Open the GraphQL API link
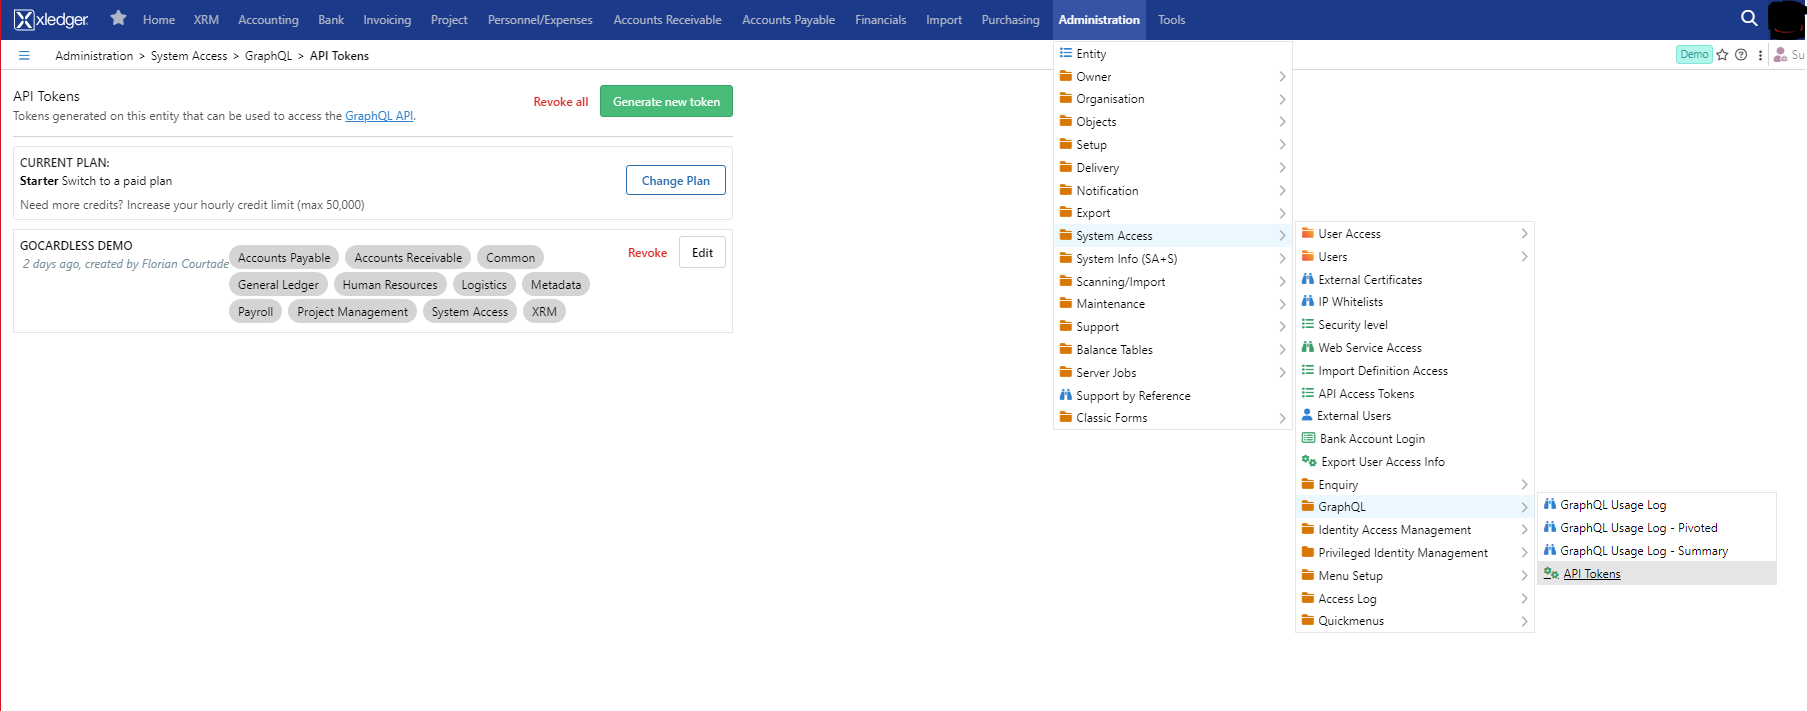This screenshot has width=1807, height=711. click(379, 116)
